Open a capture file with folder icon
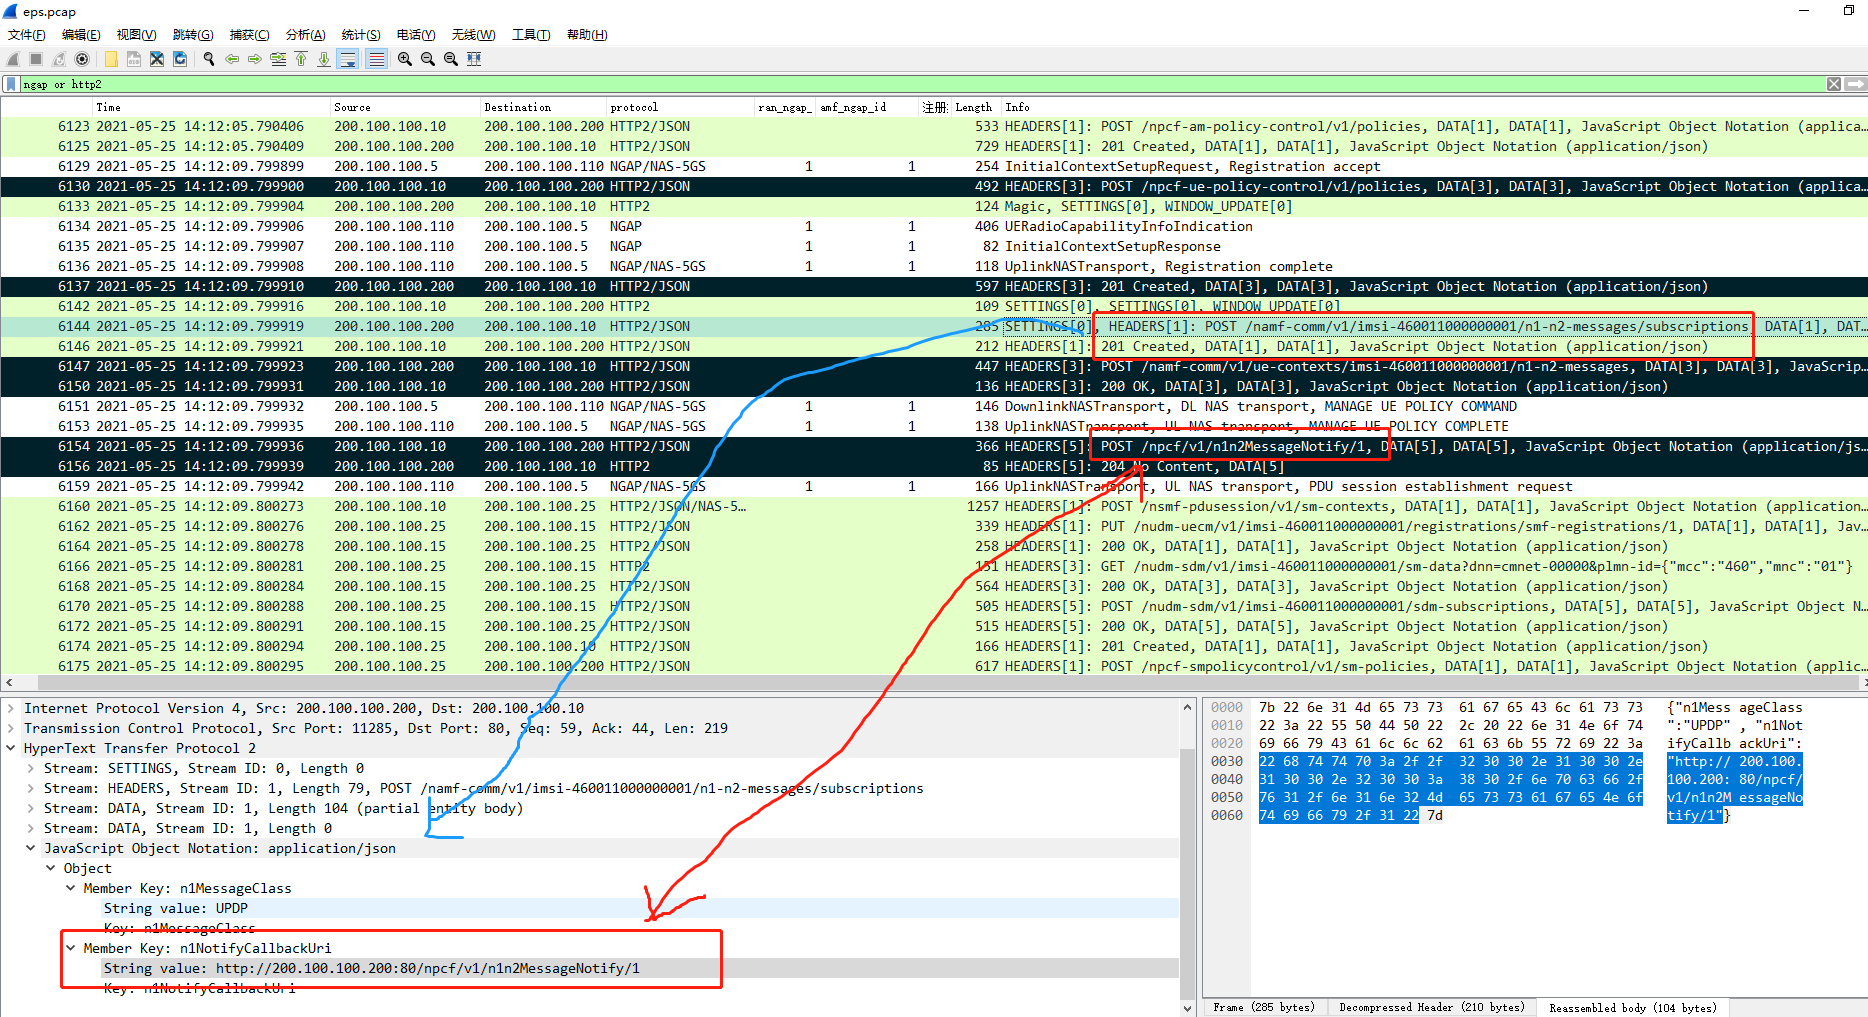The image size is (1868, 1017). click(111, 59)
